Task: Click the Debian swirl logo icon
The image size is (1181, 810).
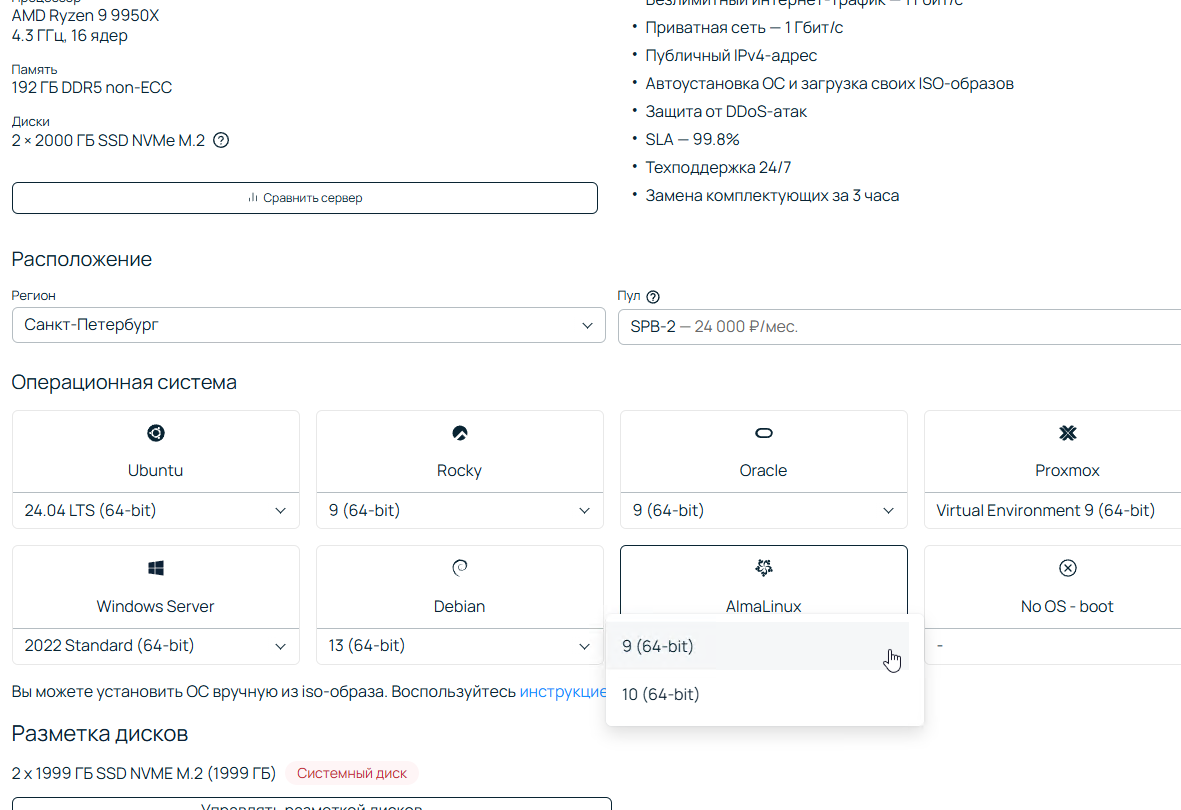Action: point(459,568)
